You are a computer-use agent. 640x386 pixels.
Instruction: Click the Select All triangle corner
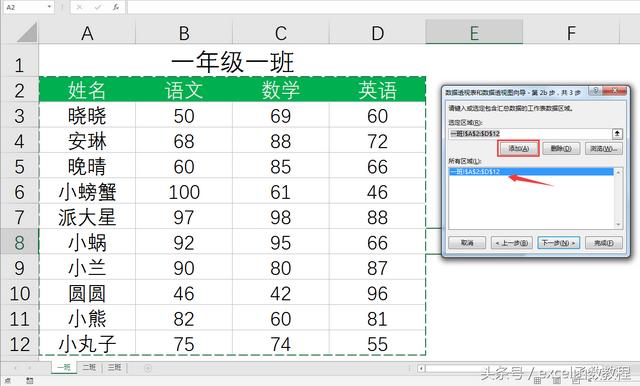point(27,32)
